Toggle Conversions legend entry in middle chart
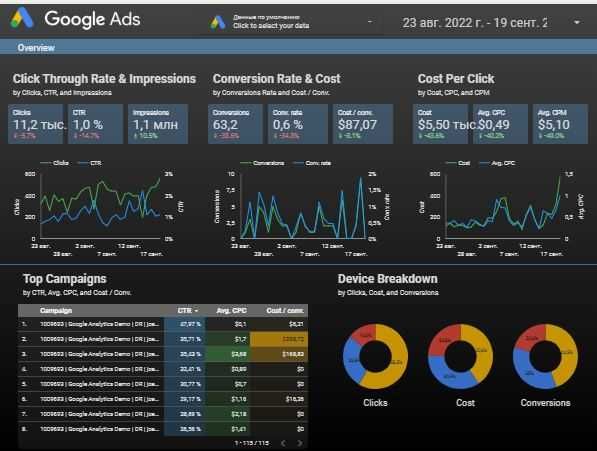Image resolution: width=597 pixels, height=451 pixels. point(262,163)
